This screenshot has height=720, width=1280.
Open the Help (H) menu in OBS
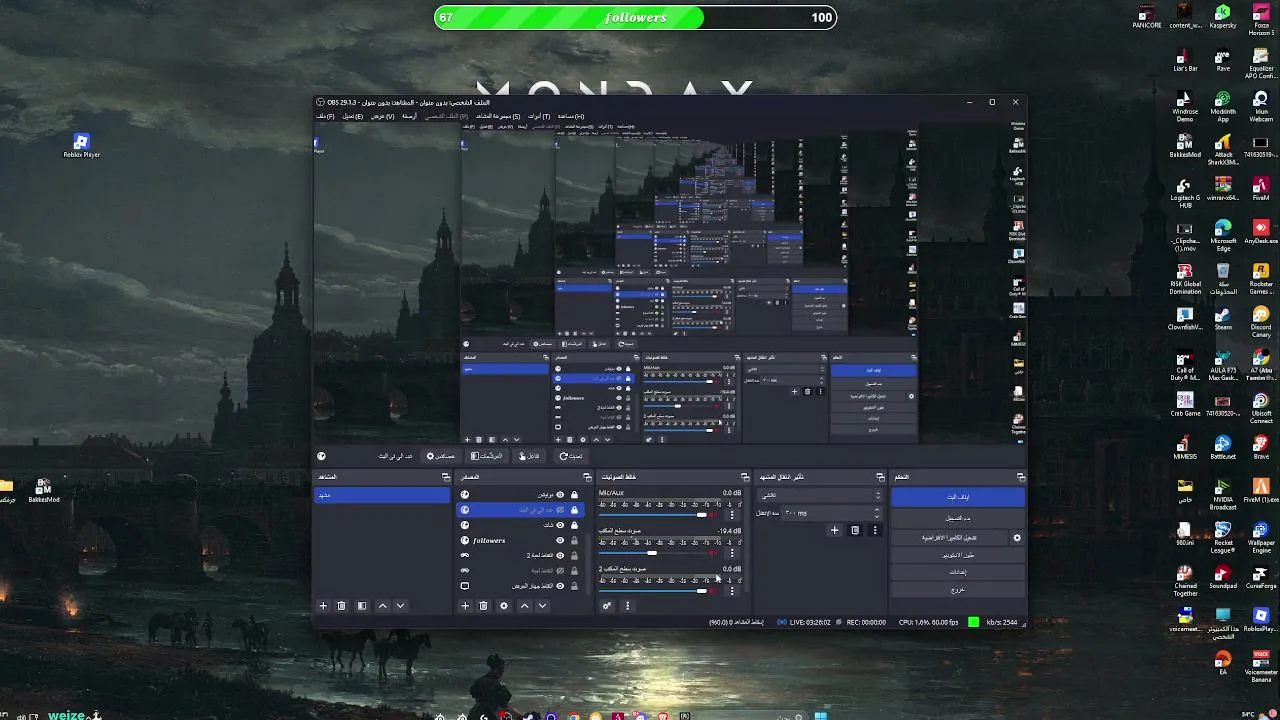571,116
